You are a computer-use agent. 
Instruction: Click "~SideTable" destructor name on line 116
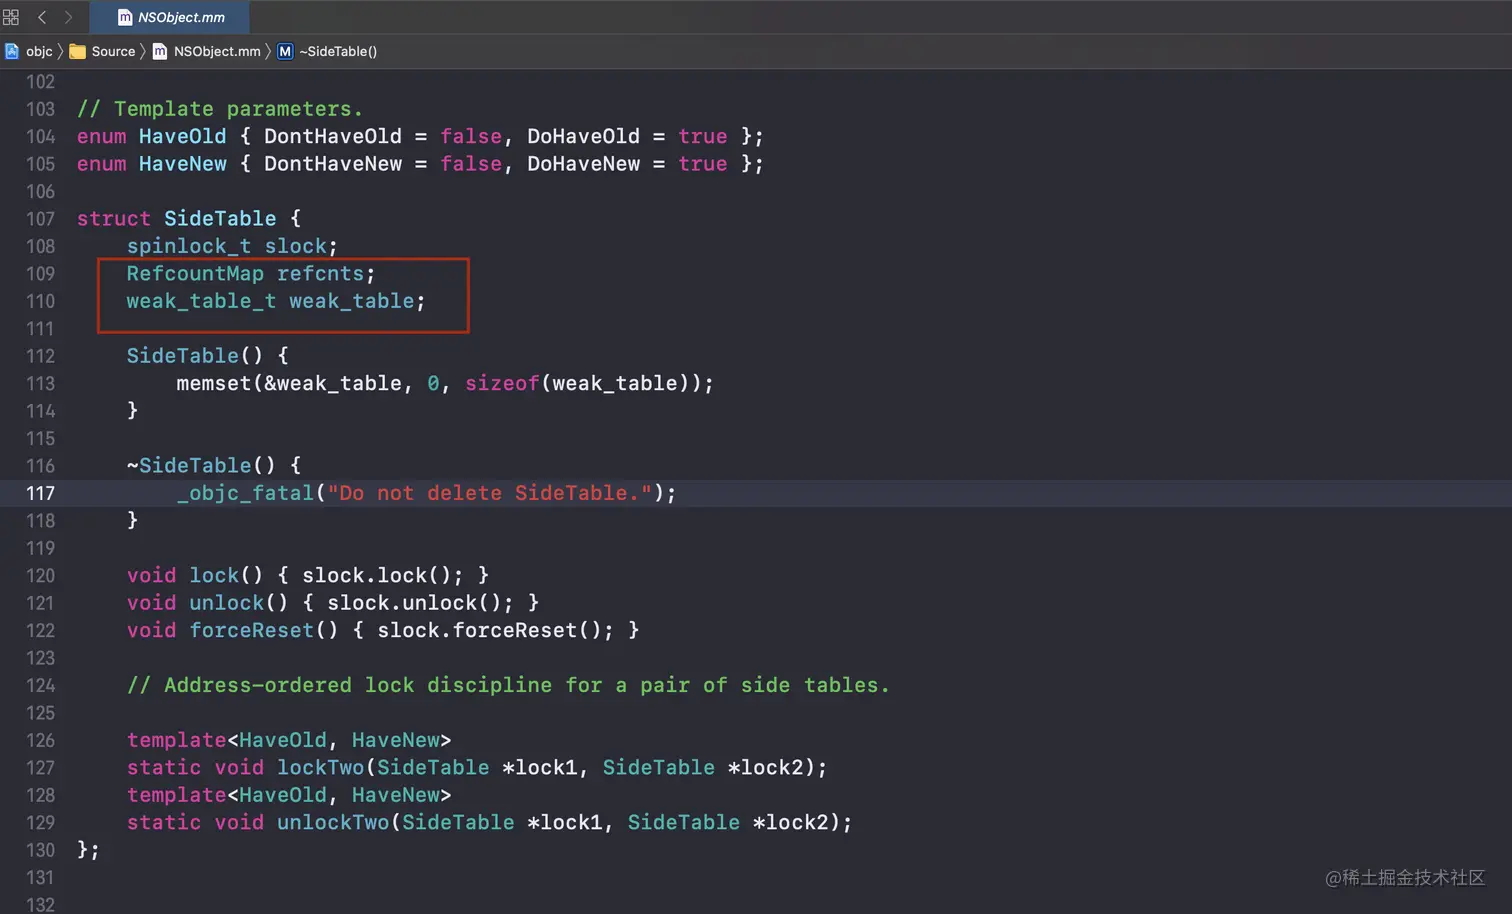tap(189, 465)
